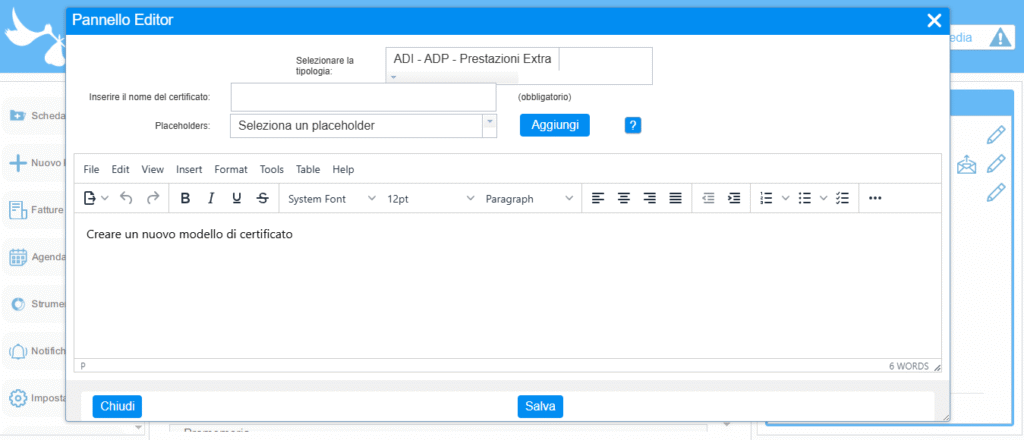Toggle bold formatting in editor toolbar

click(185, 198)
